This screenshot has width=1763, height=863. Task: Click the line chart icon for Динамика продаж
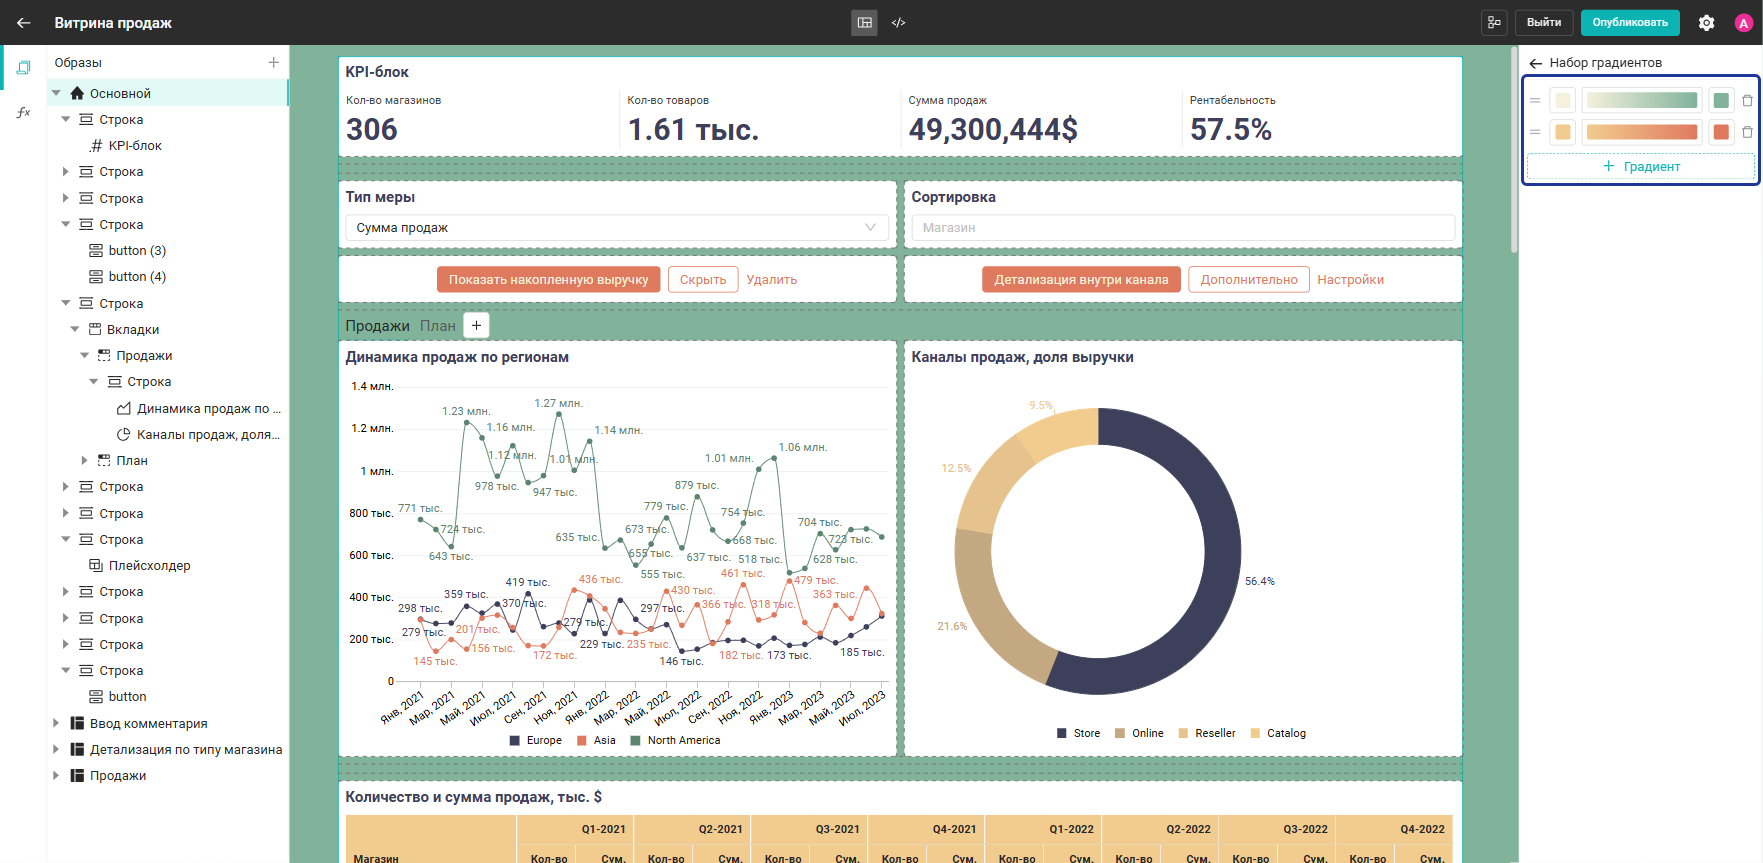pyautogui.click(x=124, y=408)
